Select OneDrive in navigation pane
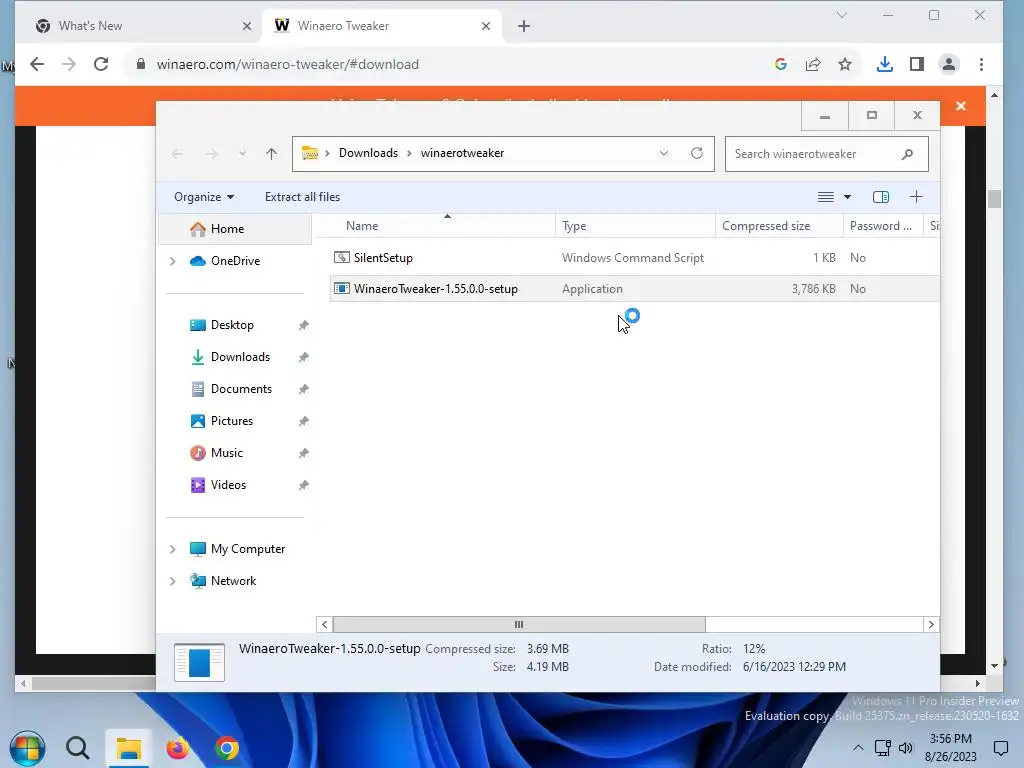Image resolution: width=1024 pixels, height=768 pixels. [x=235, y=261]
